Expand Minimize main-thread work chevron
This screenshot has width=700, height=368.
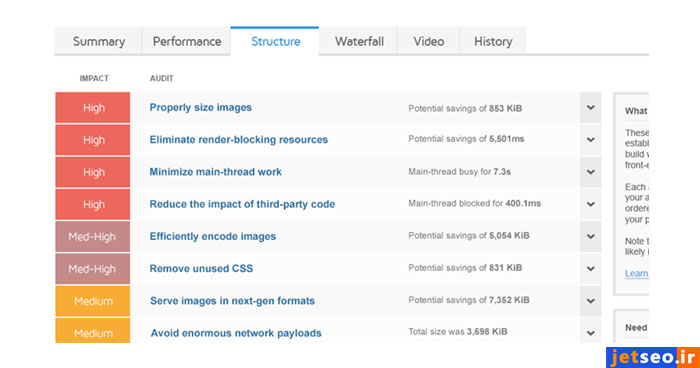point(591,172)
